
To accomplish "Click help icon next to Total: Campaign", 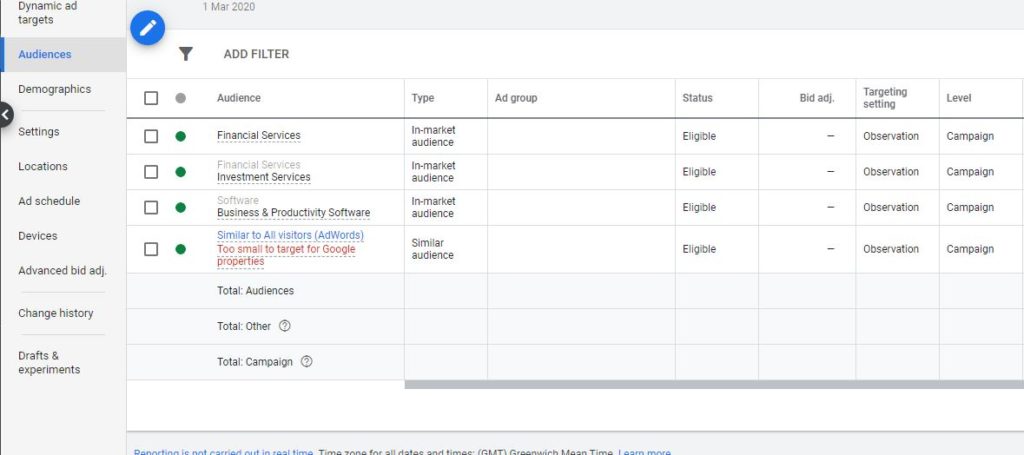I will pos(306,362).
